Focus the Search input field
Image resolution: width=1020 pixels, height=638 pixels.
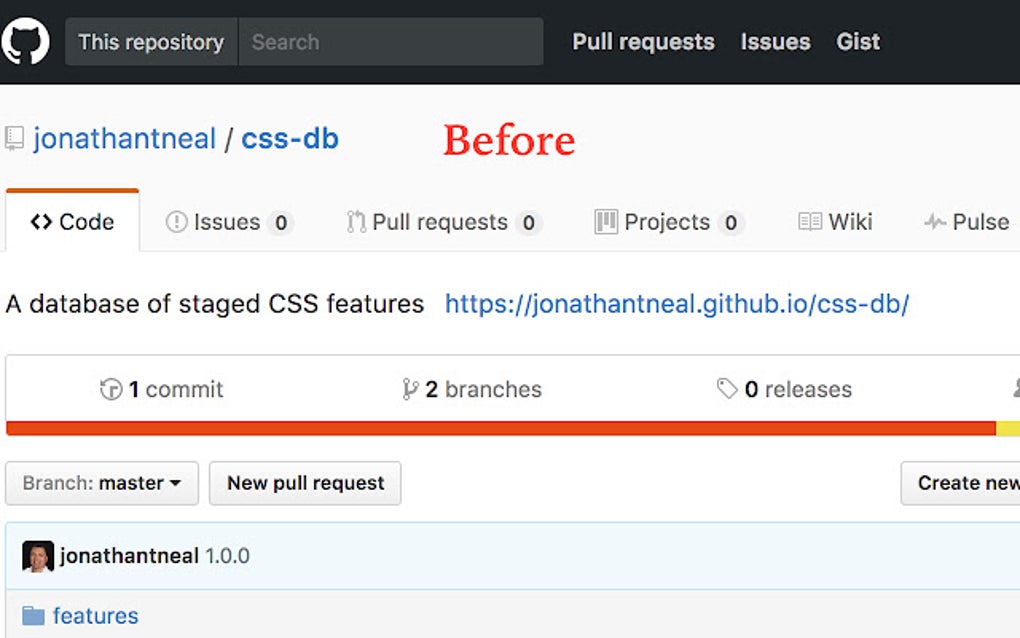[390, 42]
